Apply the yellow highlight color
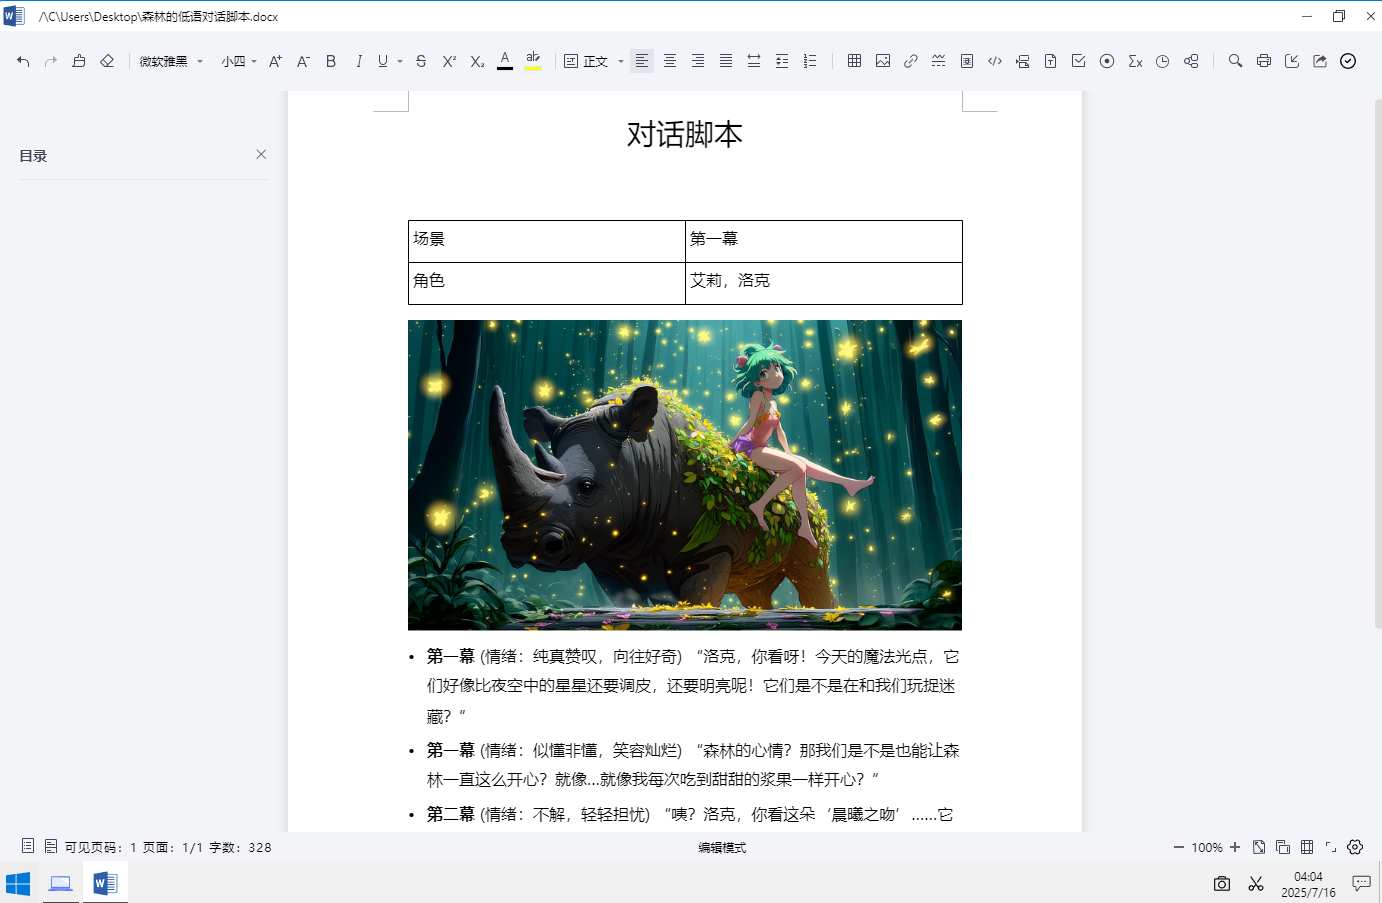Screen dimensions: 1382x903 533,61
